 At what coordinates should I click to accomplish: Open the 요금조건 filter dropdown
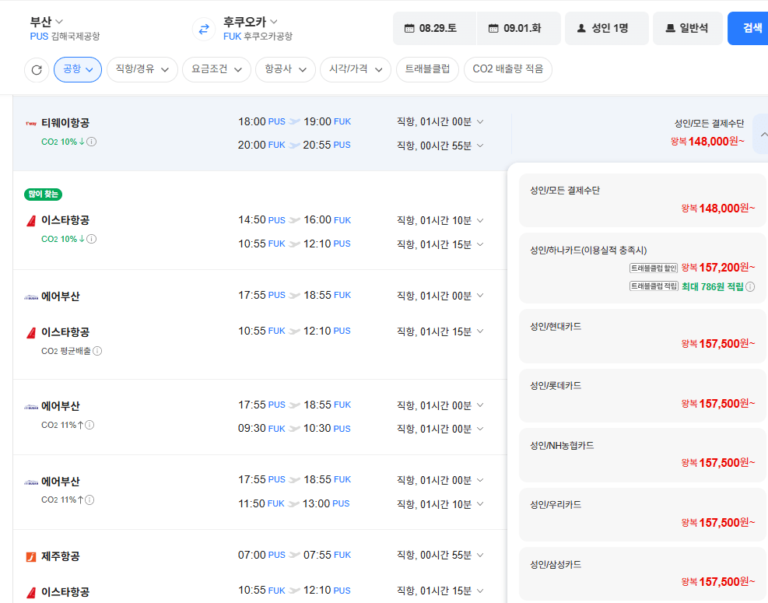pyautogui.click(x=216, y=70)
